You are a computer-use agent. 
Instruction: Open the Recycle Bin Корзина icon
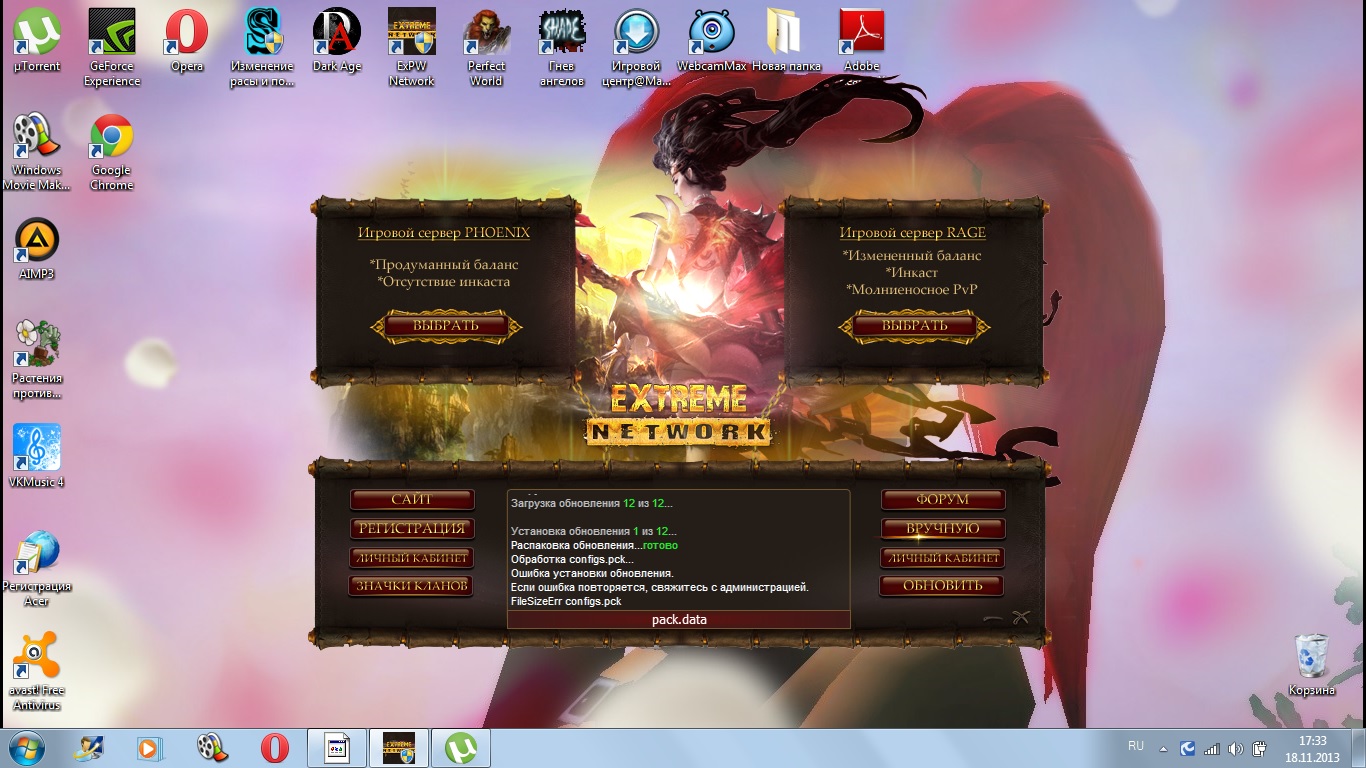[x=1311, y=664]
